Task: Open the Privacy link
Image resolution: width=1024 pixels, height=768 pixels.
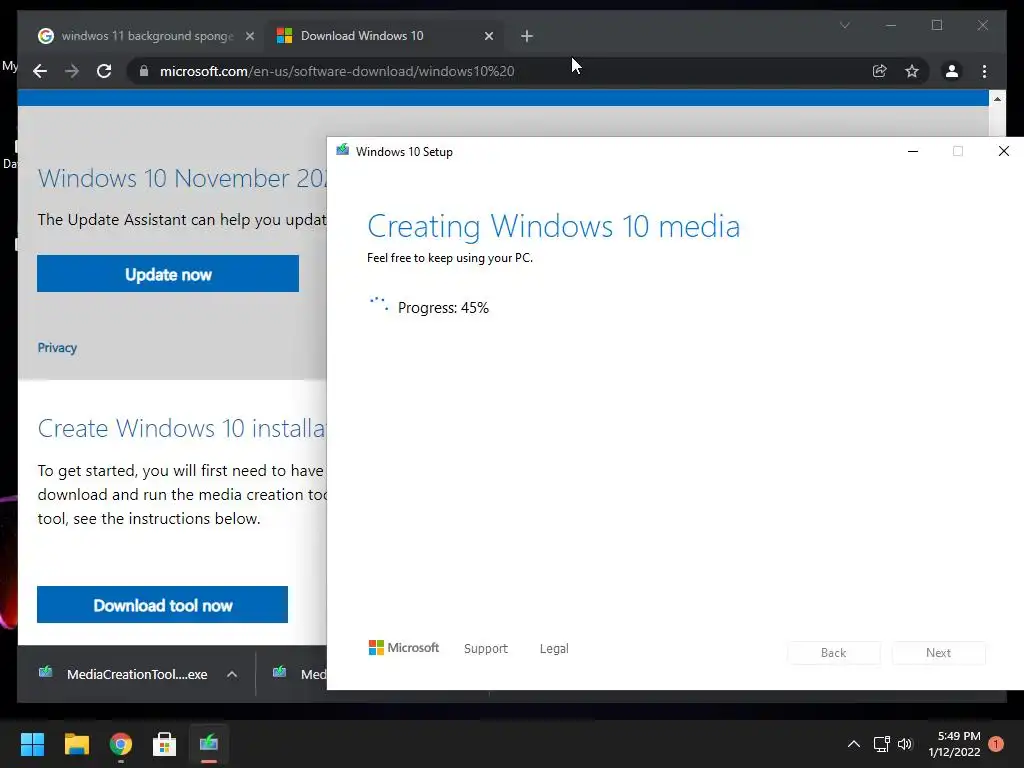Action: click(57, 347)
